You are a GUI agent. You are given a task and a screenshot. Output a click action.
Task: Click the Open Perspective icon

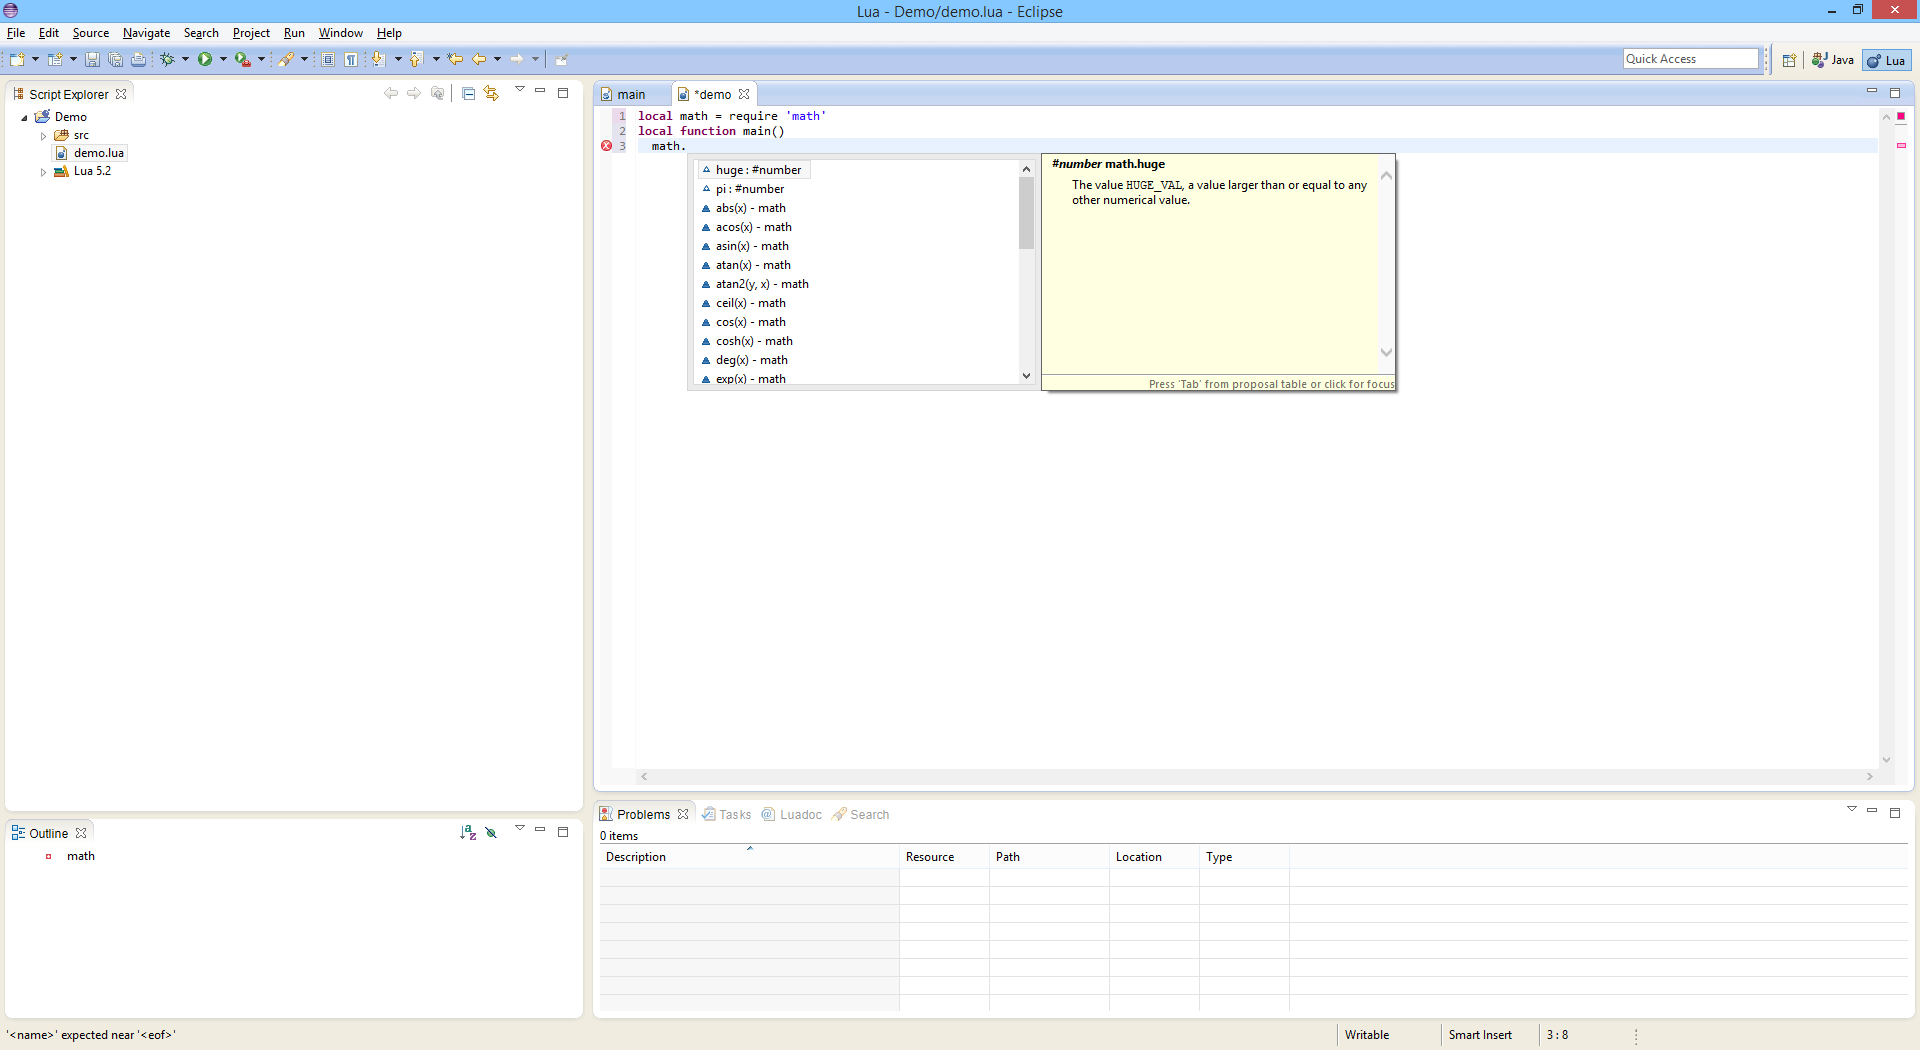[x=1789, y=61]
